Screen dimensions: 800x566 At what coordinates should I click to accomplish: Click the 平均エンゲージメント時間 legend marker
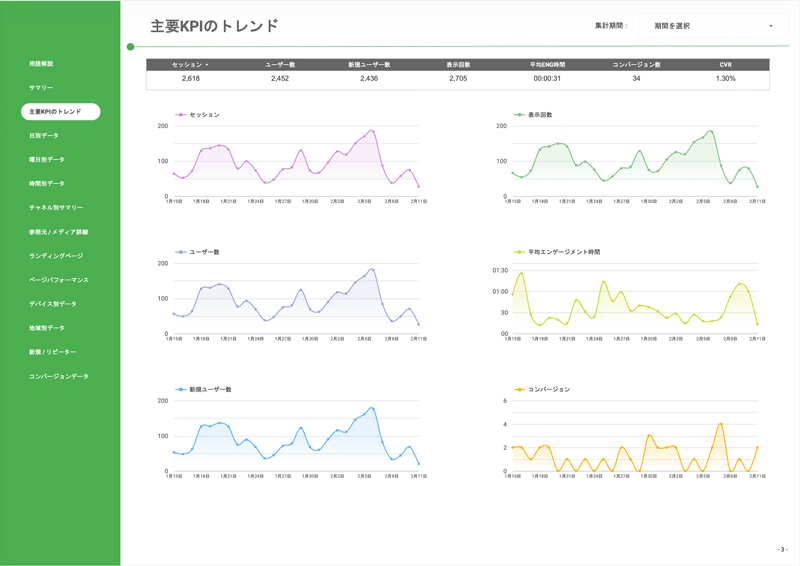519,252
